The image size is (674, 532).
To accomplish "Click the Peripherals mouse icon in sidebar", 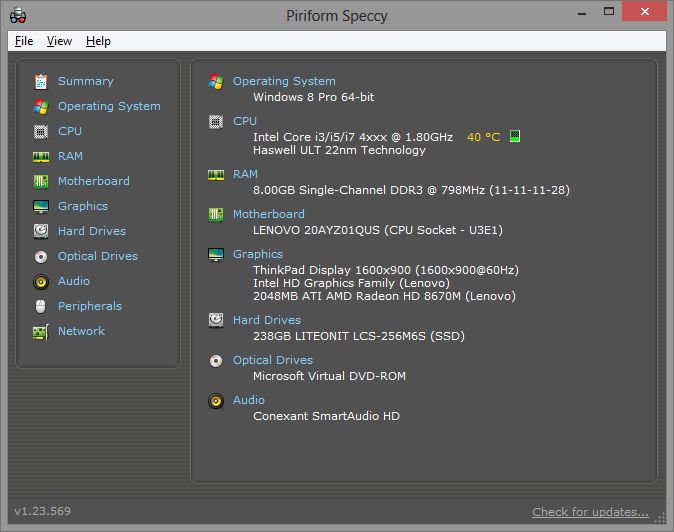I will tap(41, 306).
